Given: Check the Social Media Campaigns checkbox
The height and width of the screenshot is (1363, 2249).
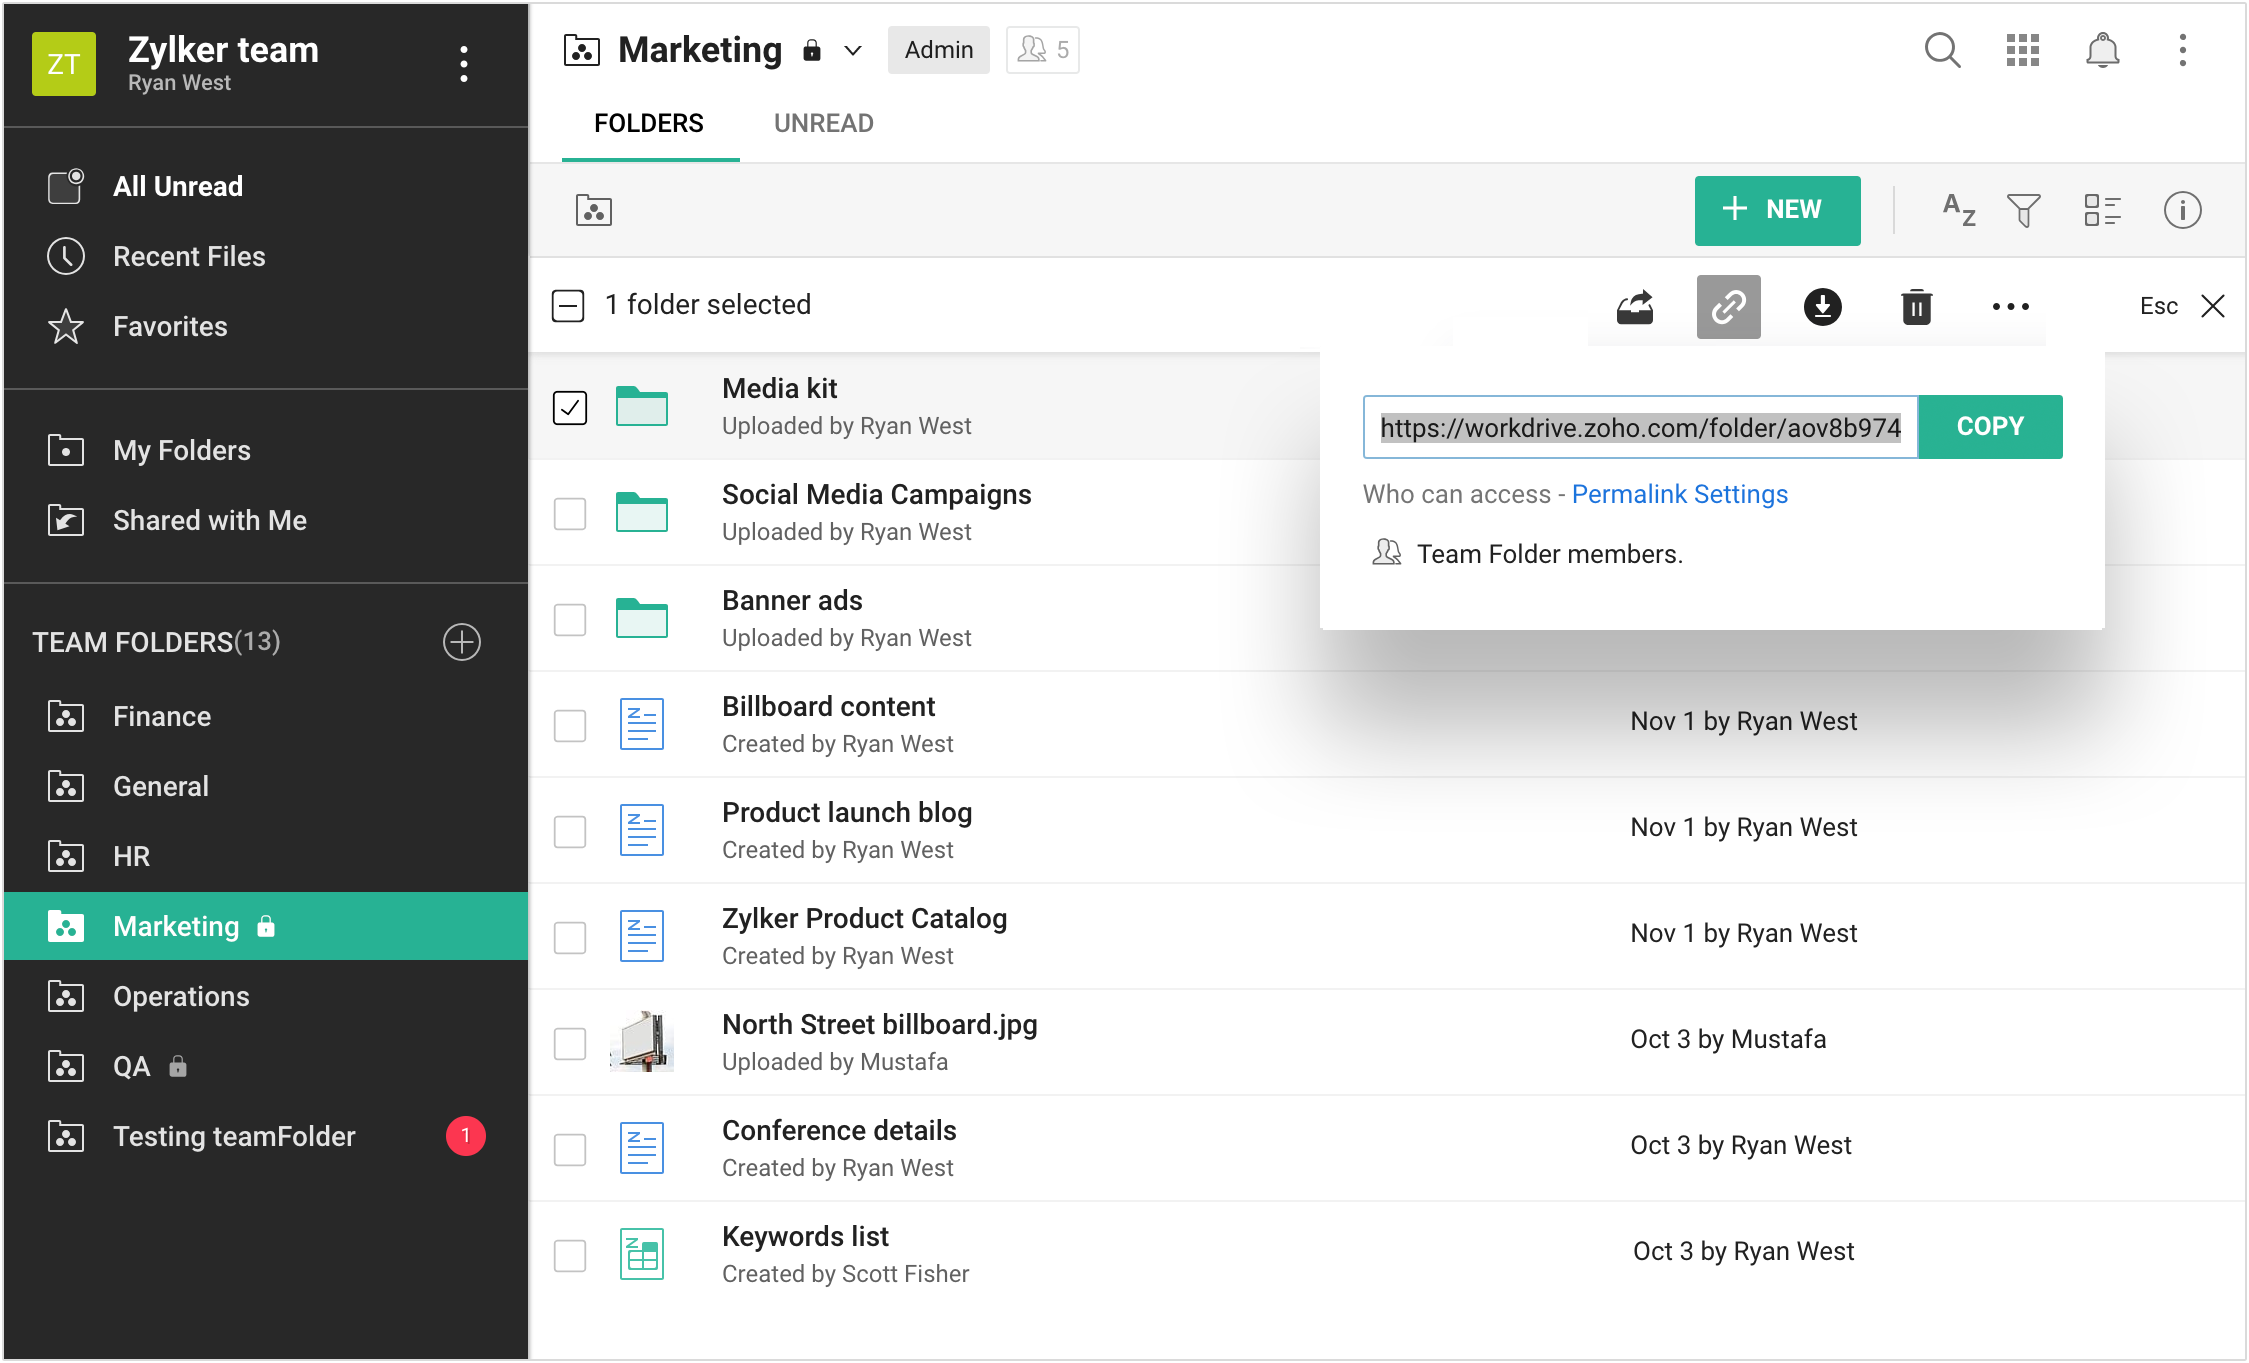Looking at the screenshot, I should click(x=570, y=513).
